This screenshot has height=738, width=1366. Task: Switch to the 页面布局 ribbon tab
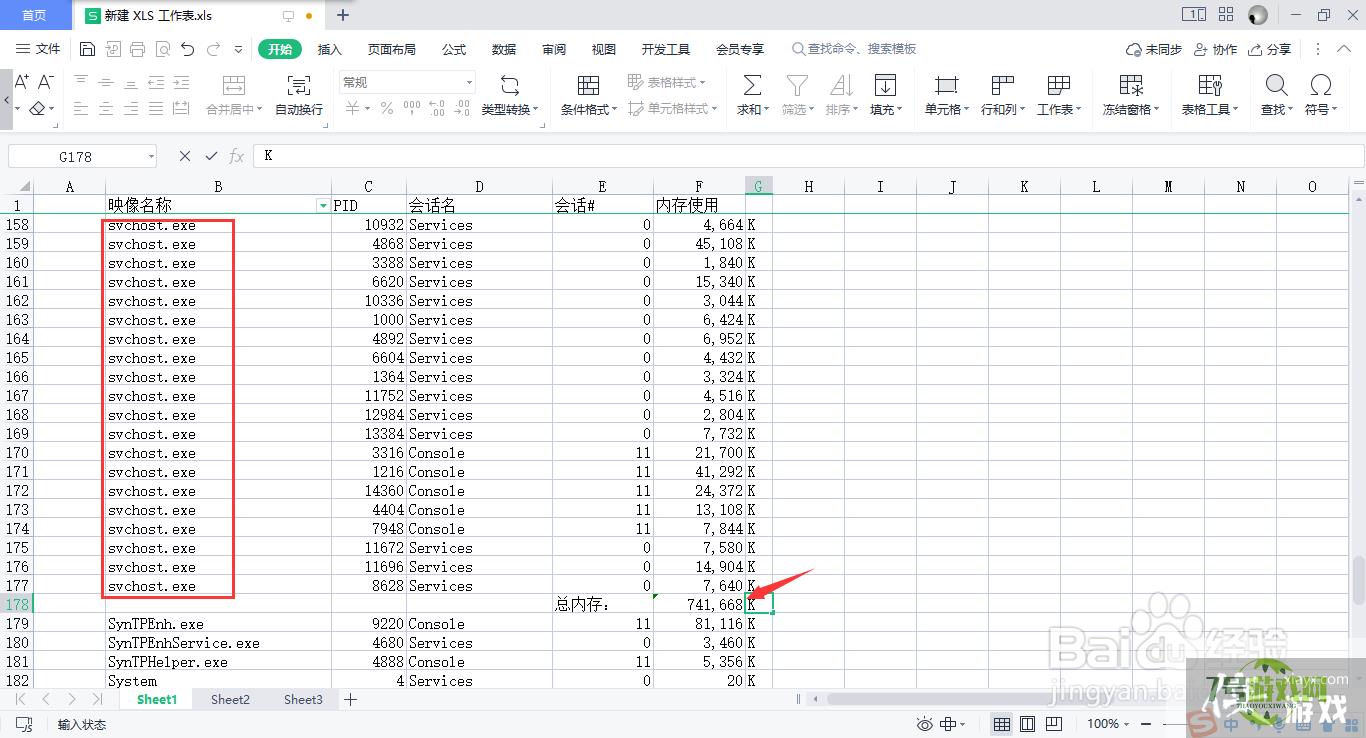click(x=391, y=49)
